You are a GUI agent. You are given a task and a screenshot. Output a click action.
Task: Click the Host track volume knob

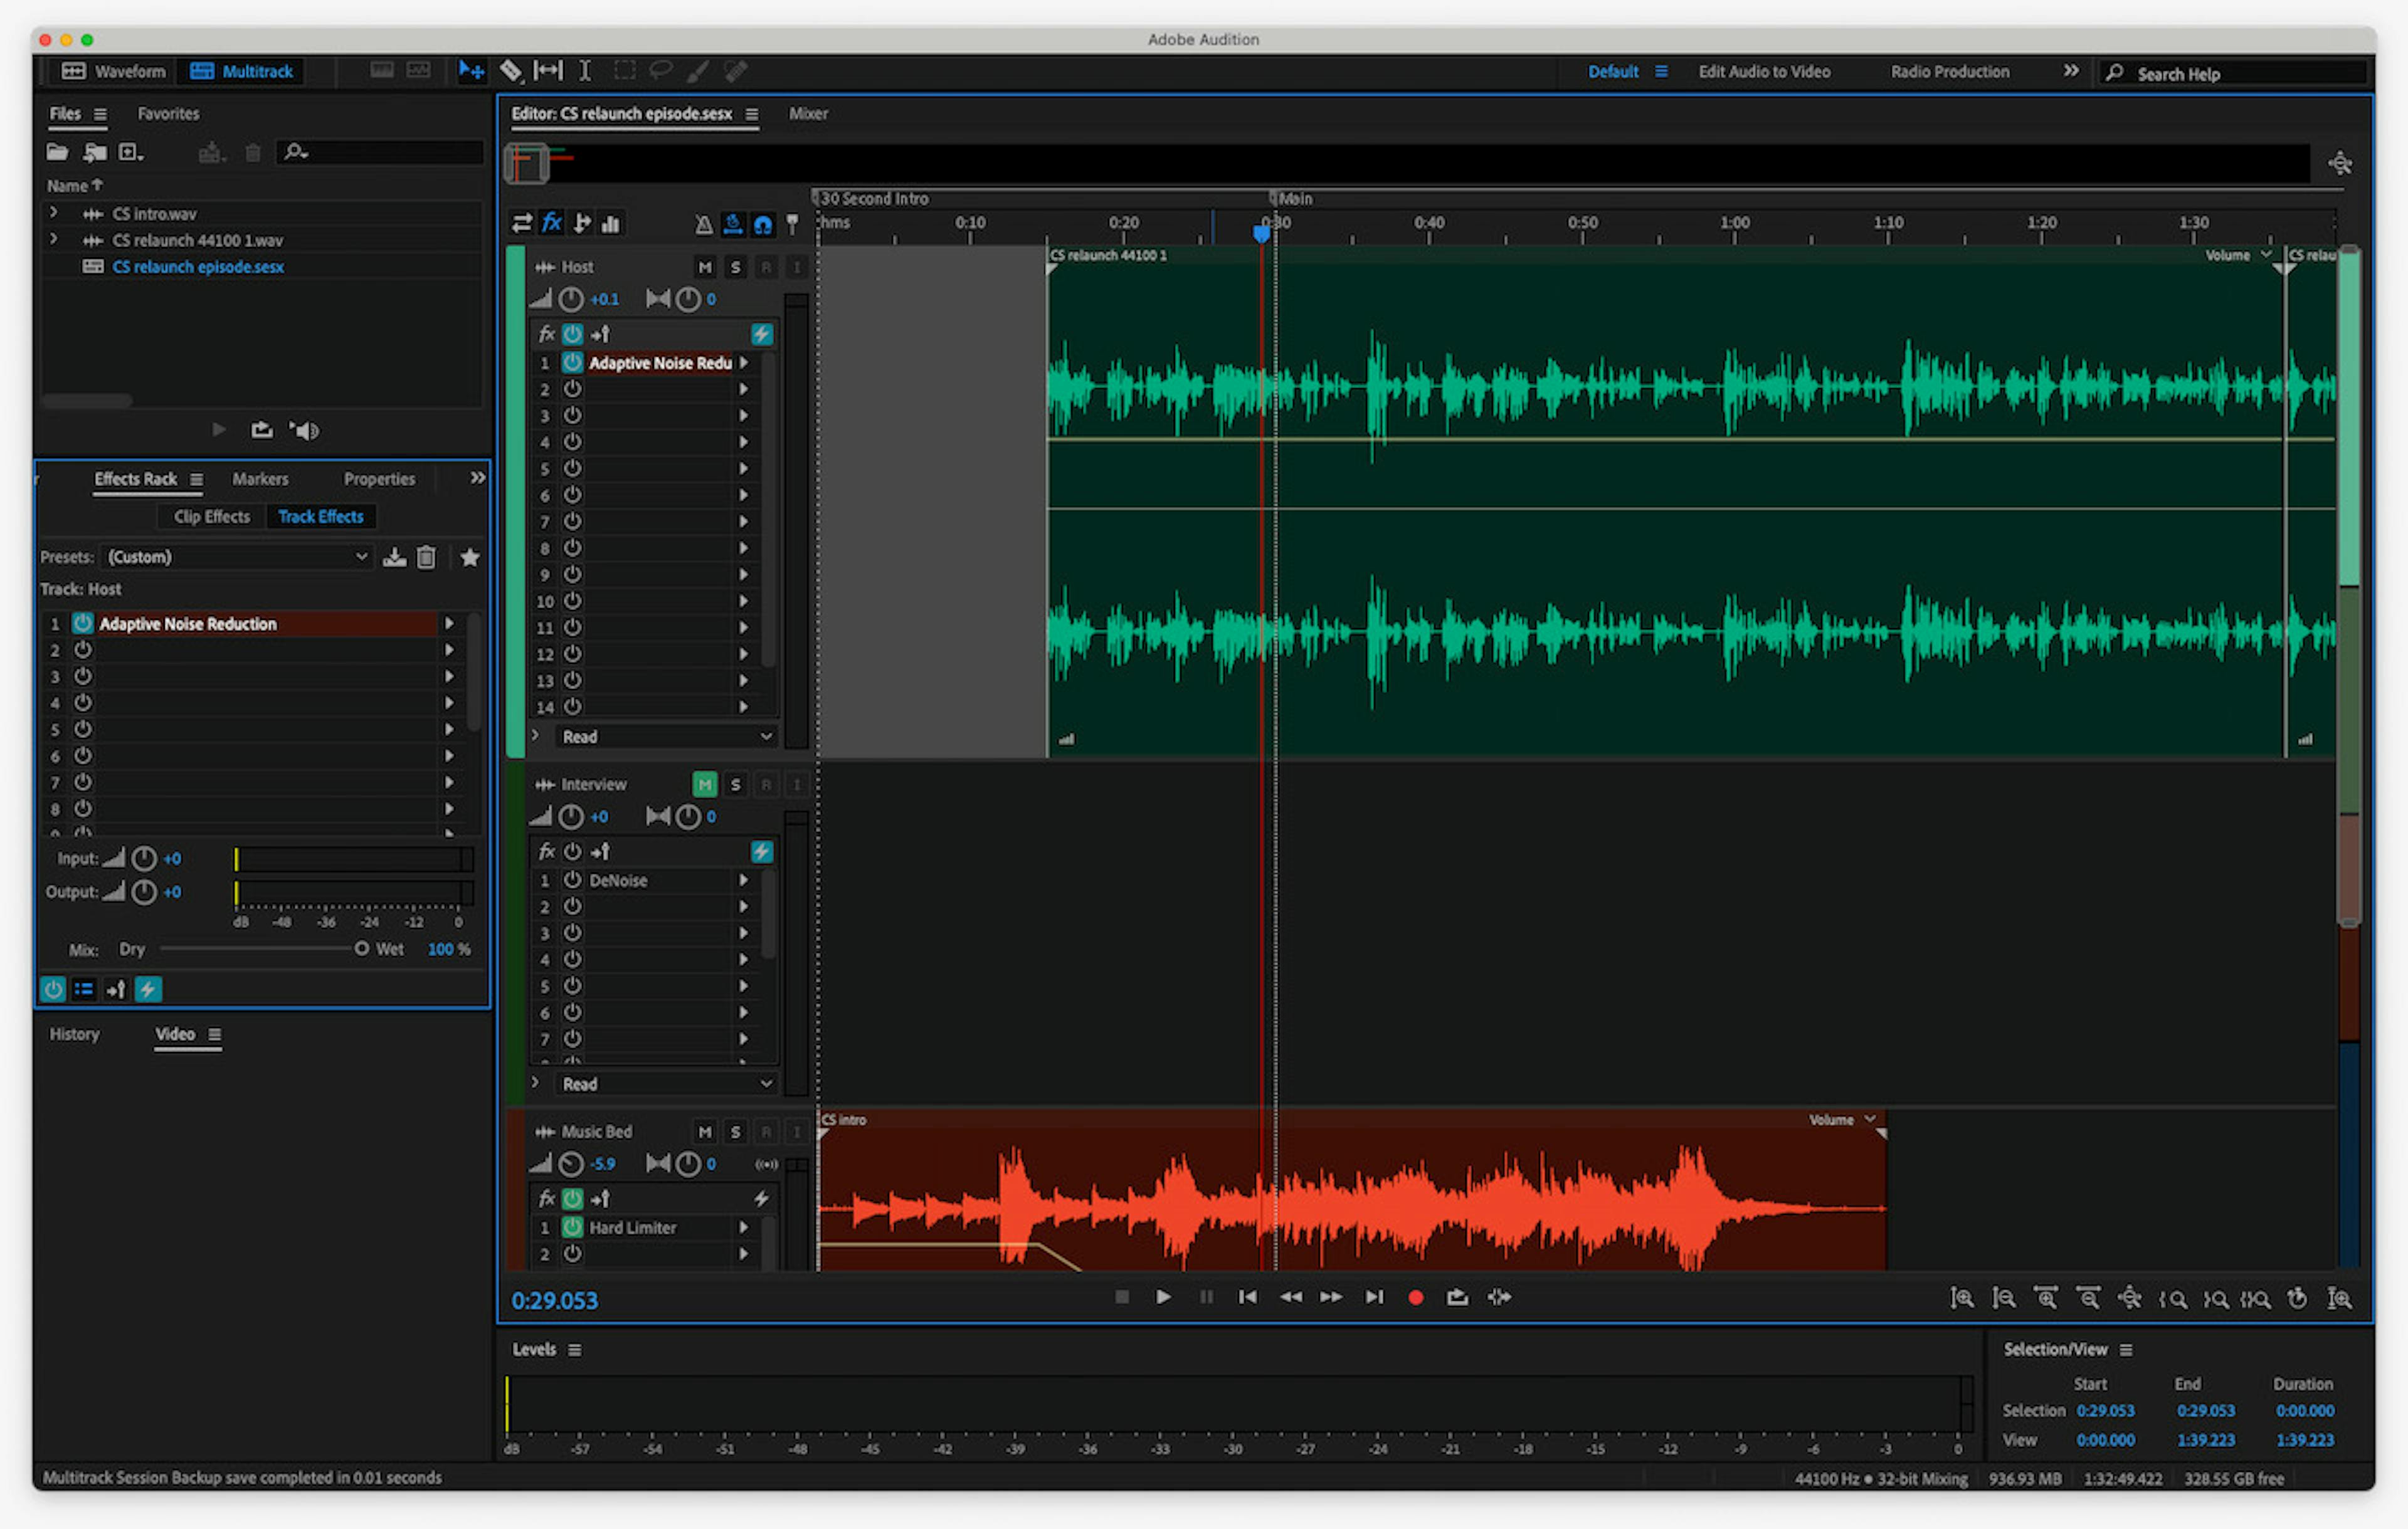point(571,299)
